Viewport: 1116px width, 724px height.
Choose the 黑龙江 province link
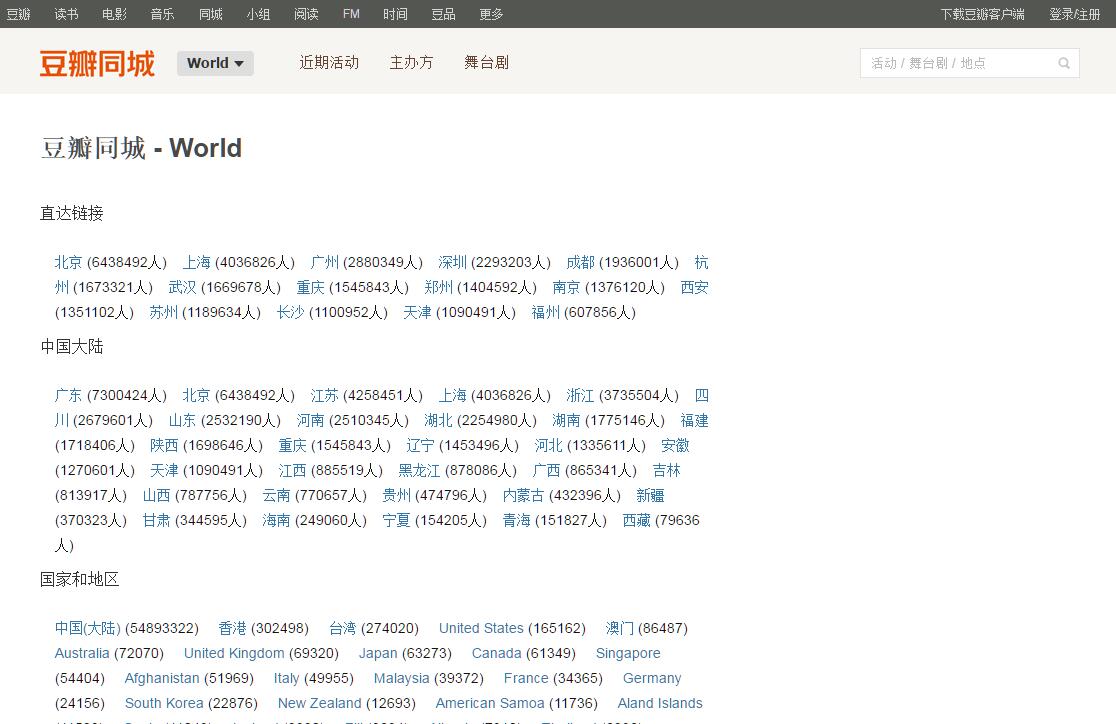point(419,470)
